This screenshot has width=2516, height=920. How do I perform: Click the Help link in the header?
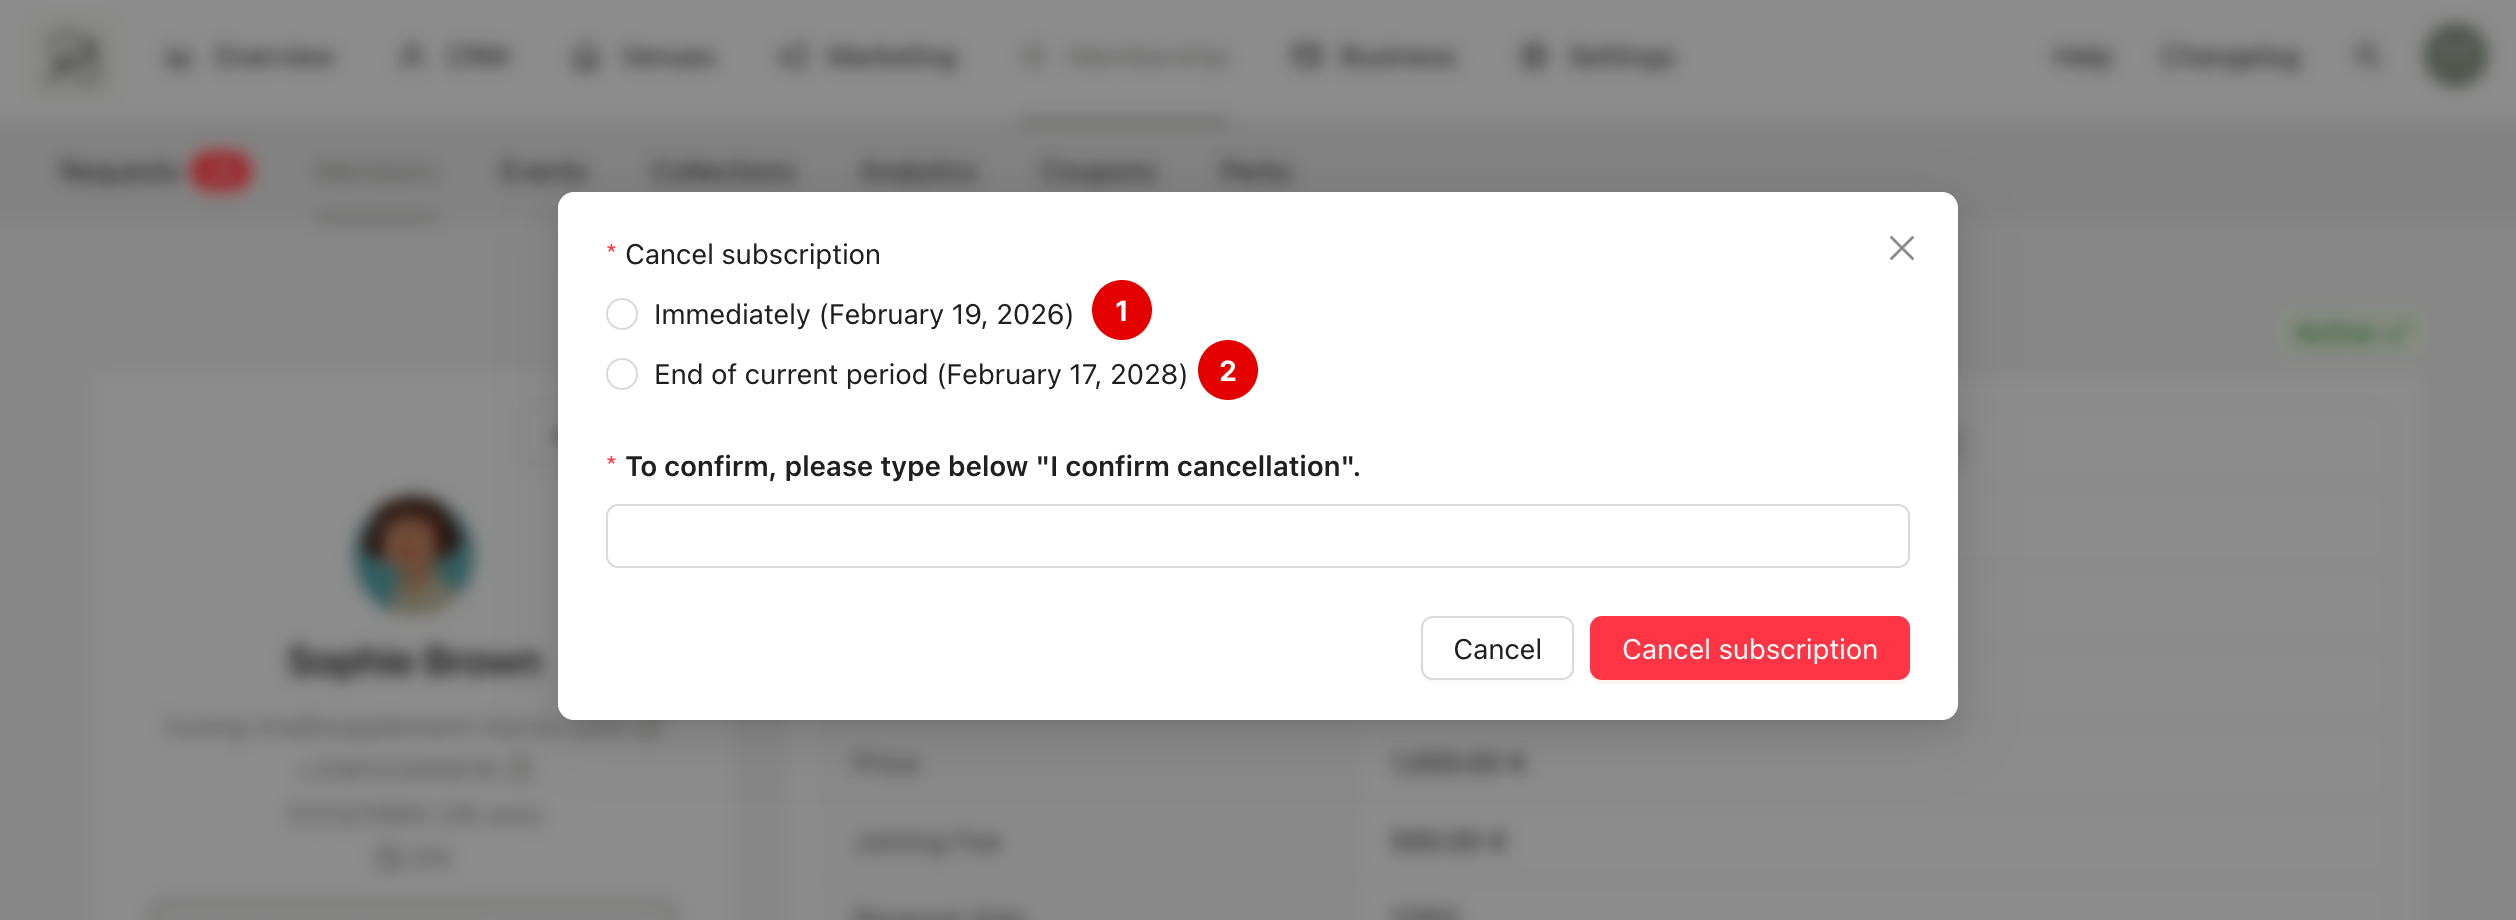pos(2083,58)
